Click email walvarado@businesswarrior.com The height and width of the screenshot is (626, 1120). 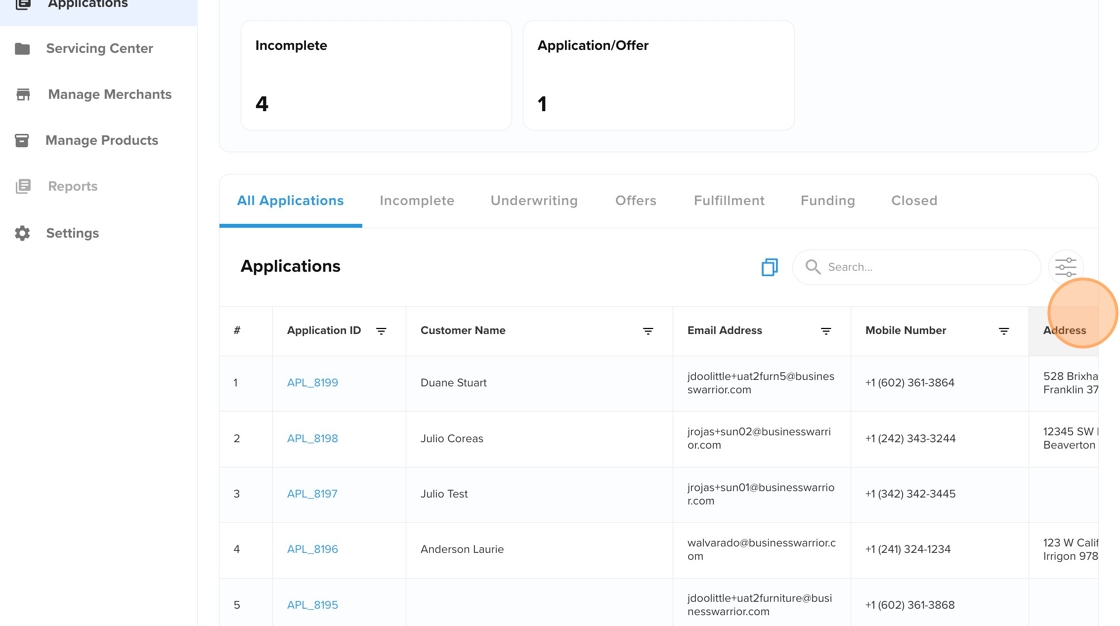(761, 550)
